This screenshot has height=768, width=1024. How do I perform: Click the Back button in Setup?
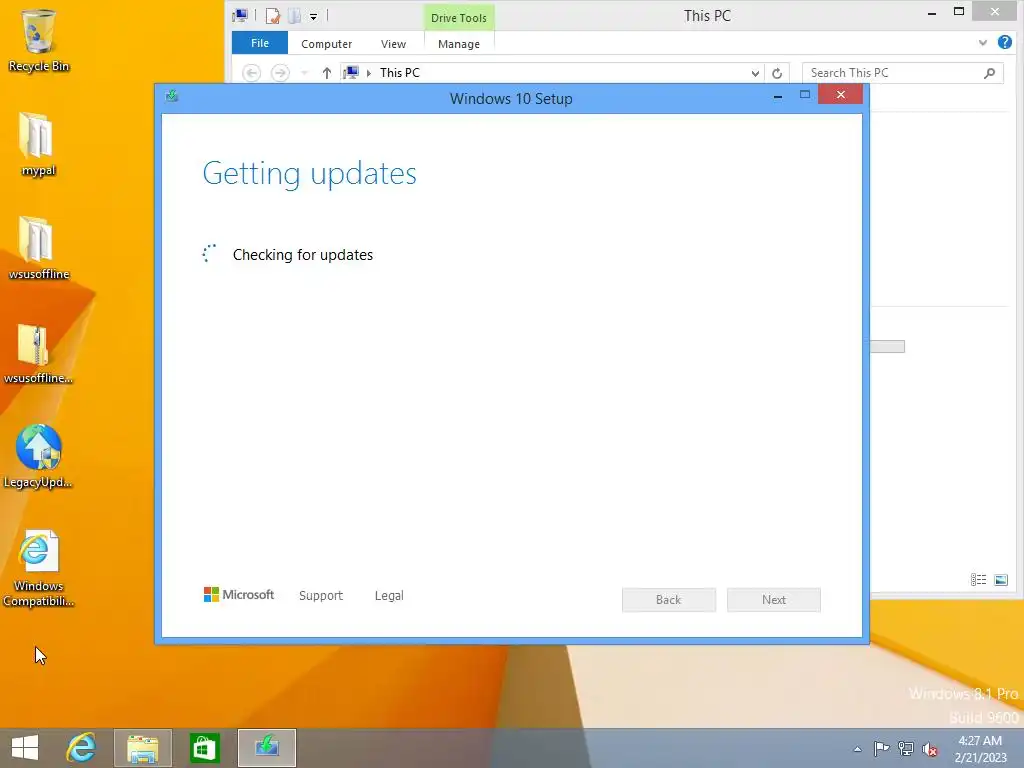pos(669,600)
